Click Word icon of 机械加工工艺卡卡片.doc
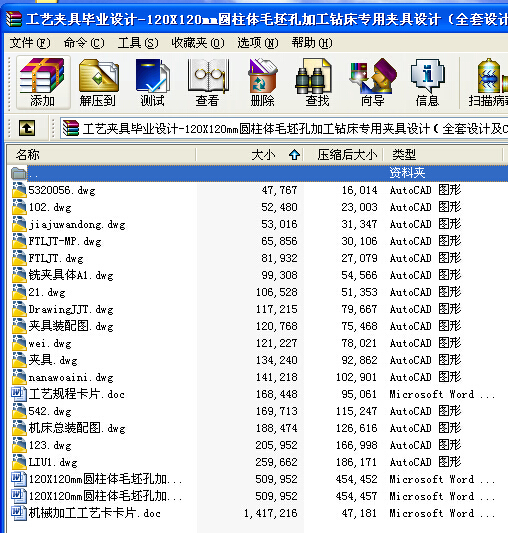508x533 pixels. [19, 513]
